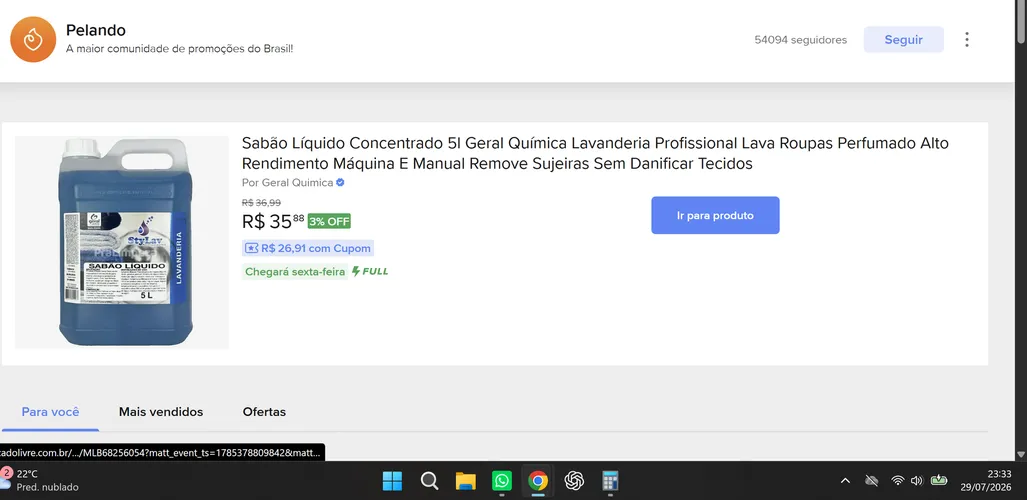Click the Pelando channel name
The width and height of the screenshot is (1027, 500).
96,30
